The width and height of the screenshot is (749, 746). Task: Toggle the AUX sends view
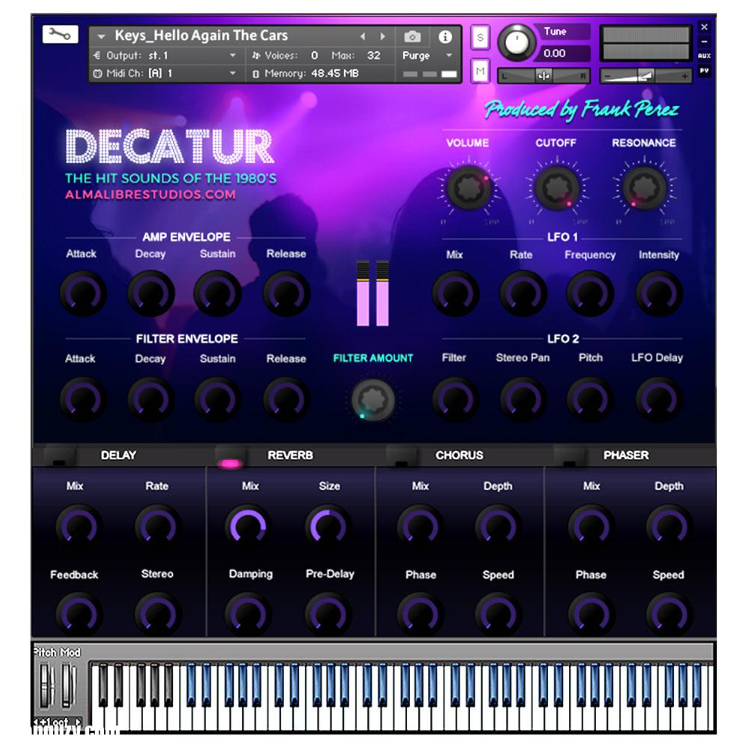704,56
